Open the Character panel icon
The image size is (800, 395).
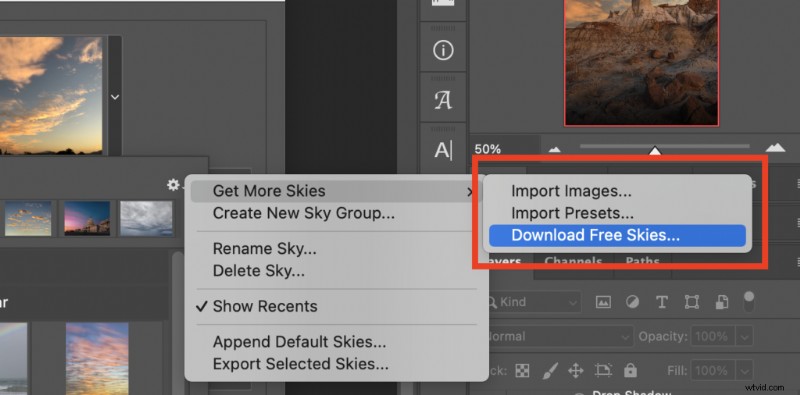[x=443, y=150]
